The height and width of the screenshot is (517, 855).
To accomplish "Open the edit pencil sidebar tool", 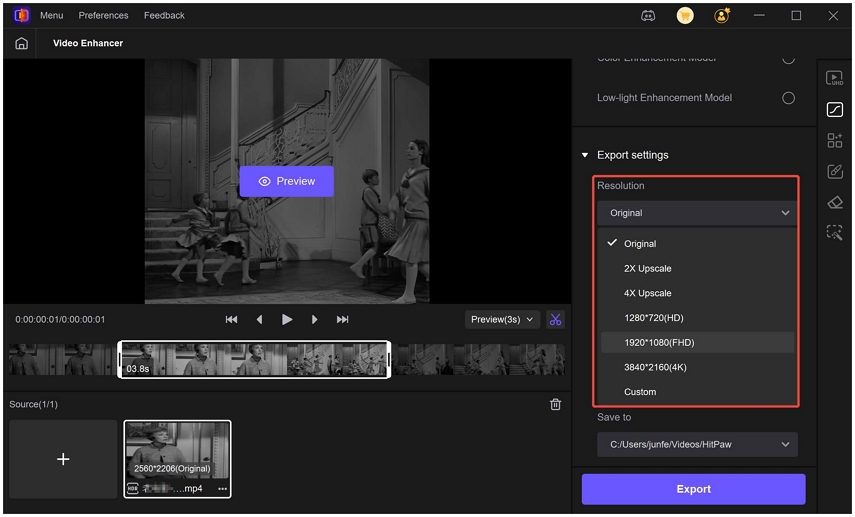I will (x=834, y=172).
